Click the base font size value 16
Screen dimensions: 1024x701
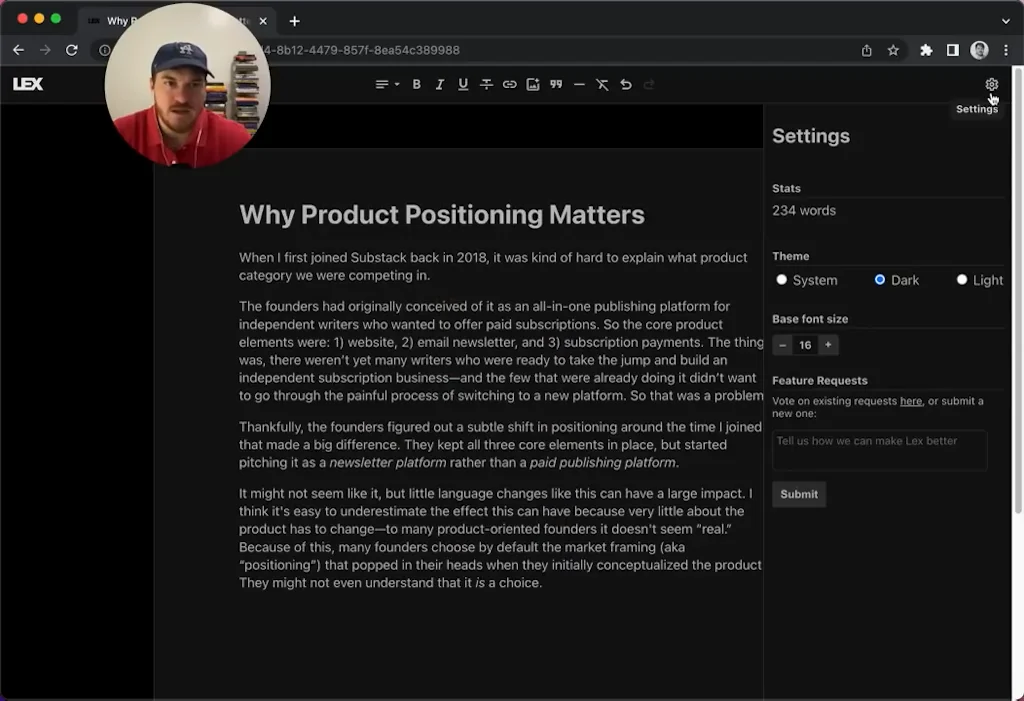[x=805, y=345]
